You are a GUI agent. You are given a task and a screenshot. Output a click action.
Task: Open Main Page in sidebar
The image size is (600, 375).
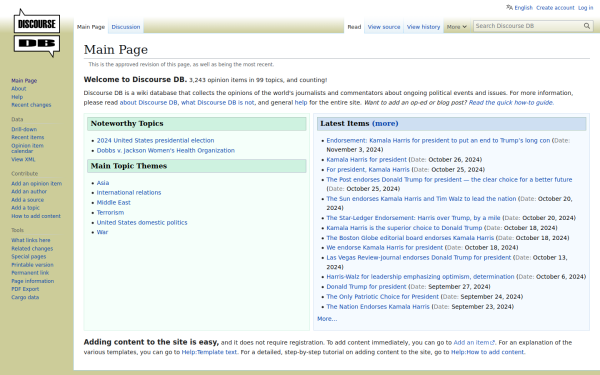tap(24, 81)
